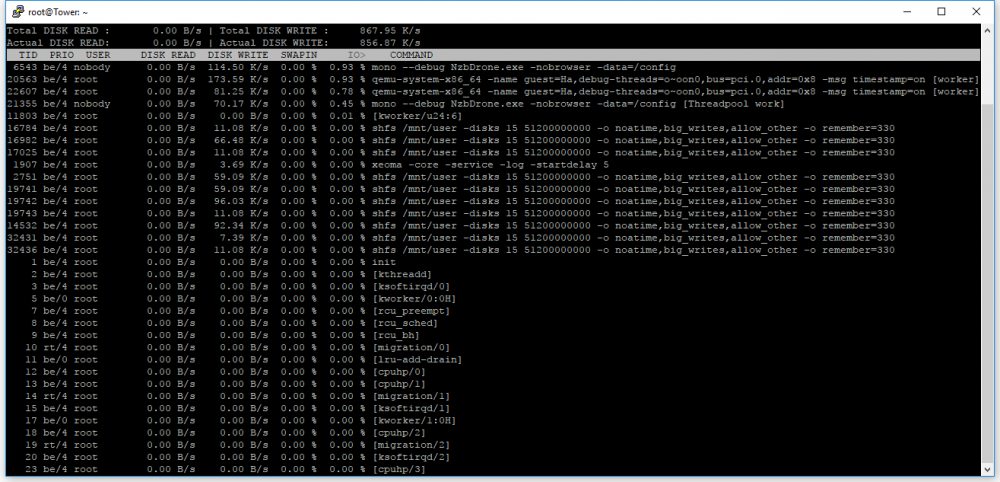Click the [cpuhp/3] command

coord(399,469)
